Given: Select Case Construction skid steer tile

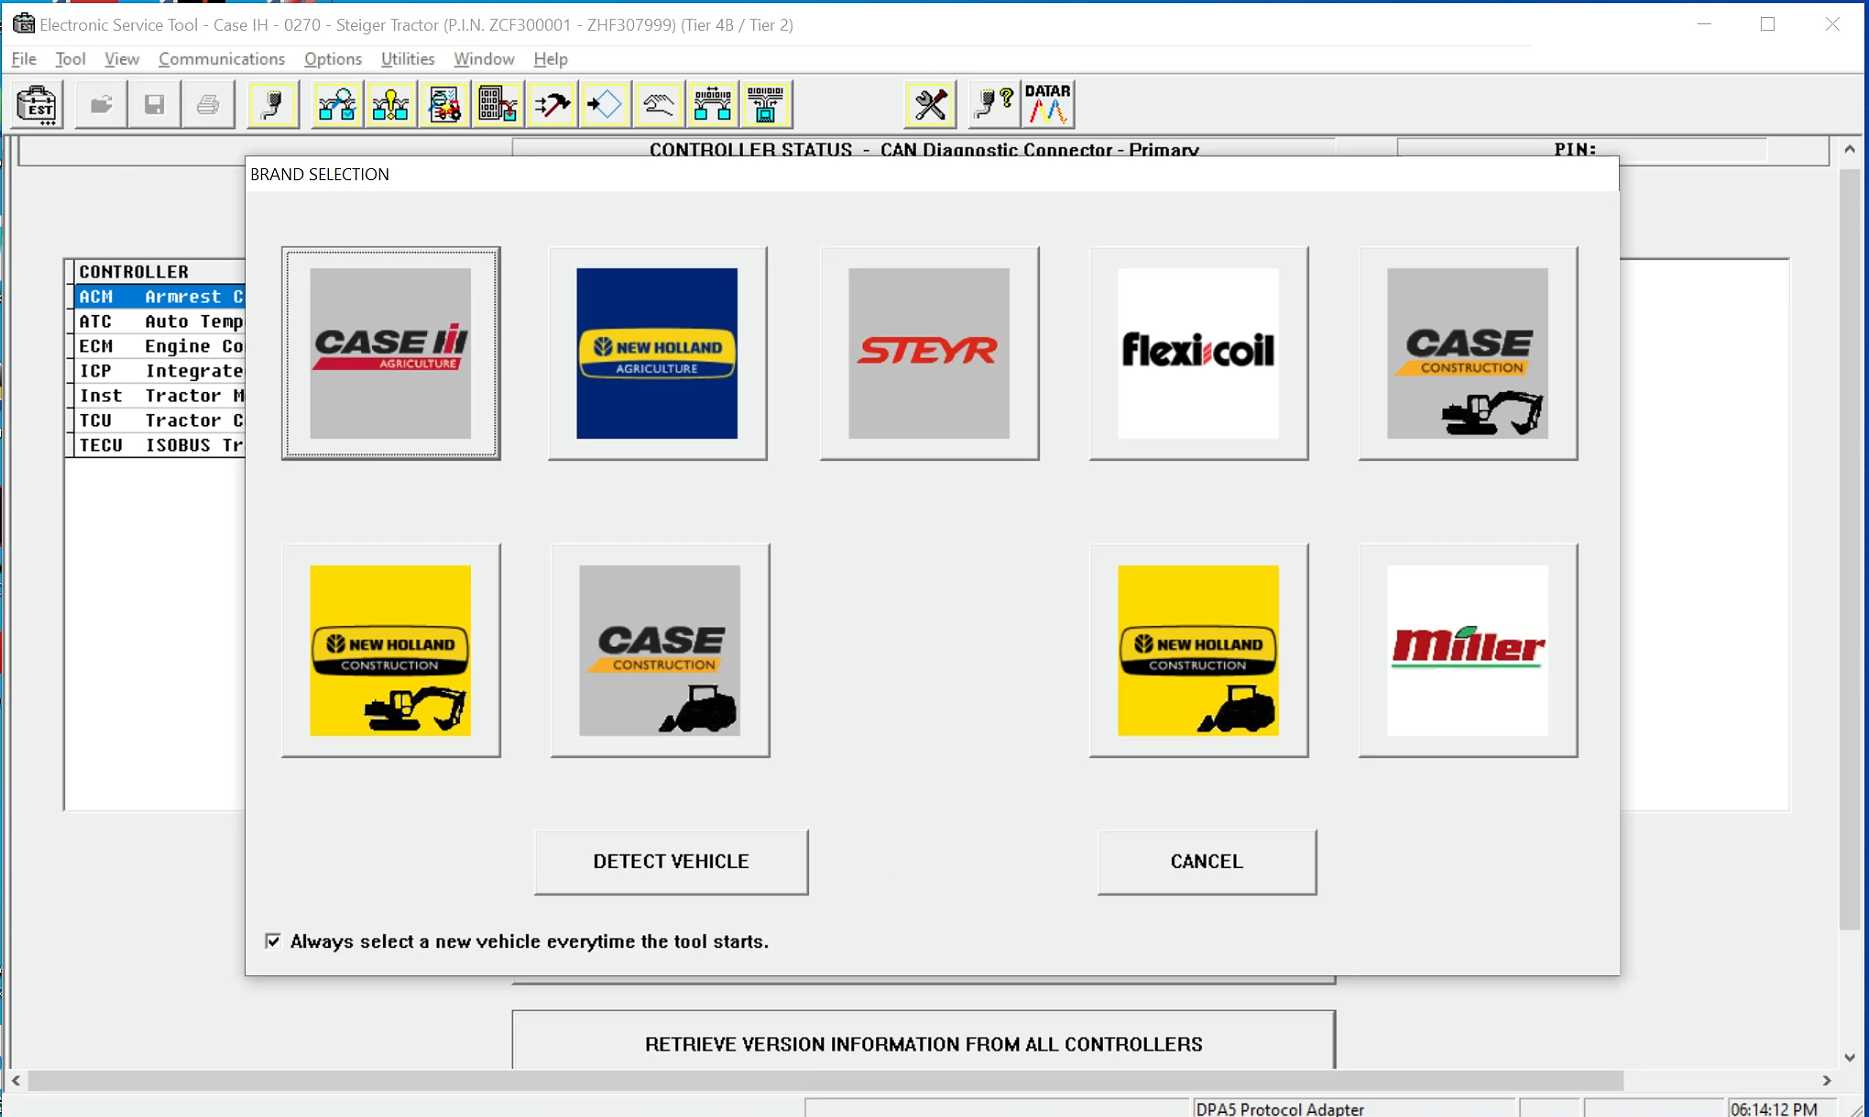Looking at the screenshot, I should click(660, 650).
